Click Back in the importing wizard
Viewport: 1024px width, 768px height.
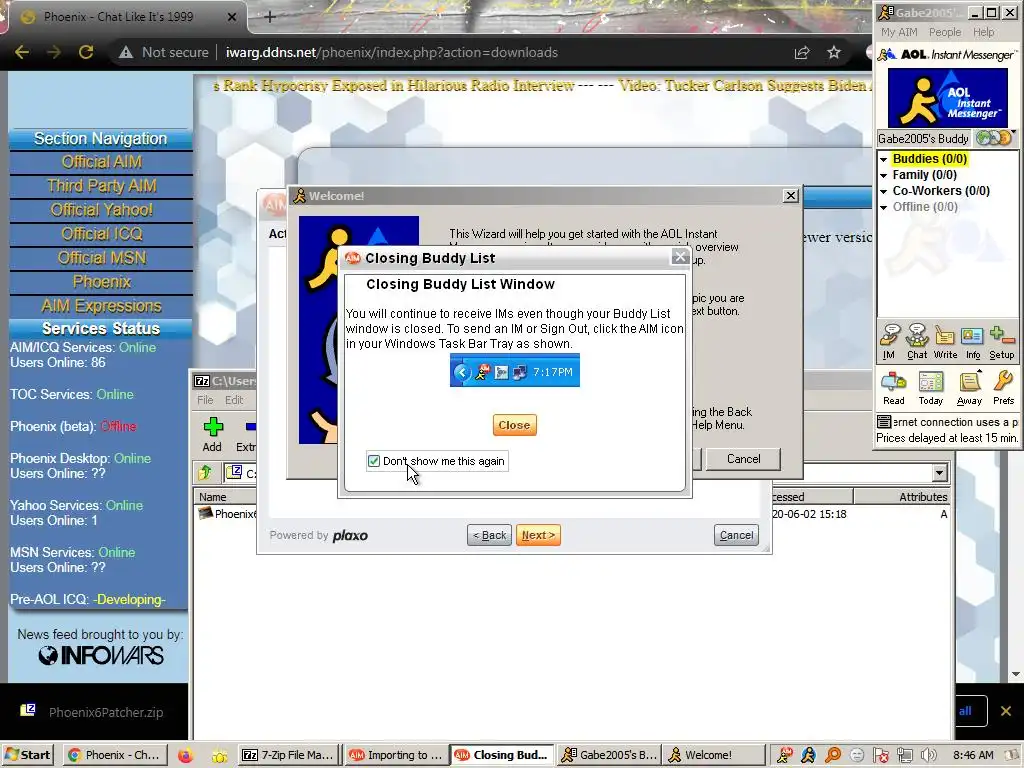pos(489,536)
